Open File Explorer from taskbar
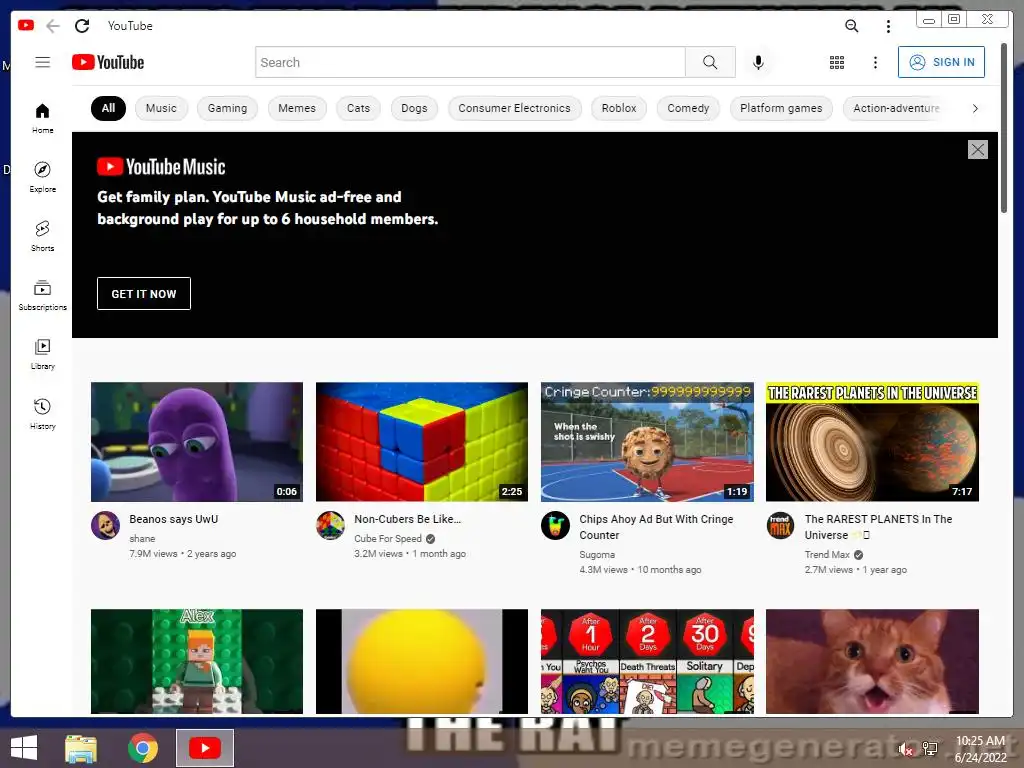The image size is (1024, 768). point(81,748)
